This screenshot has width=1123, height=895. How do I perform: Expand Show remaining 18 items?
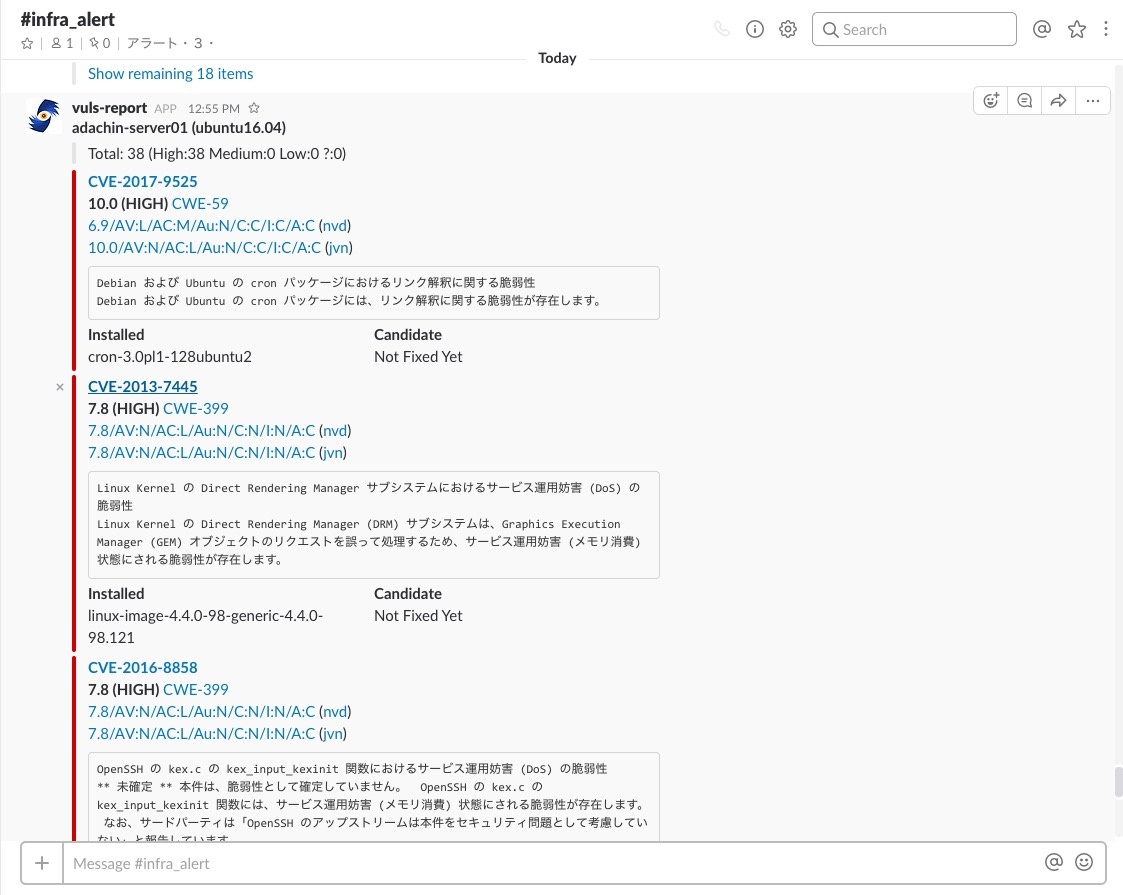[x=170, y=74]
